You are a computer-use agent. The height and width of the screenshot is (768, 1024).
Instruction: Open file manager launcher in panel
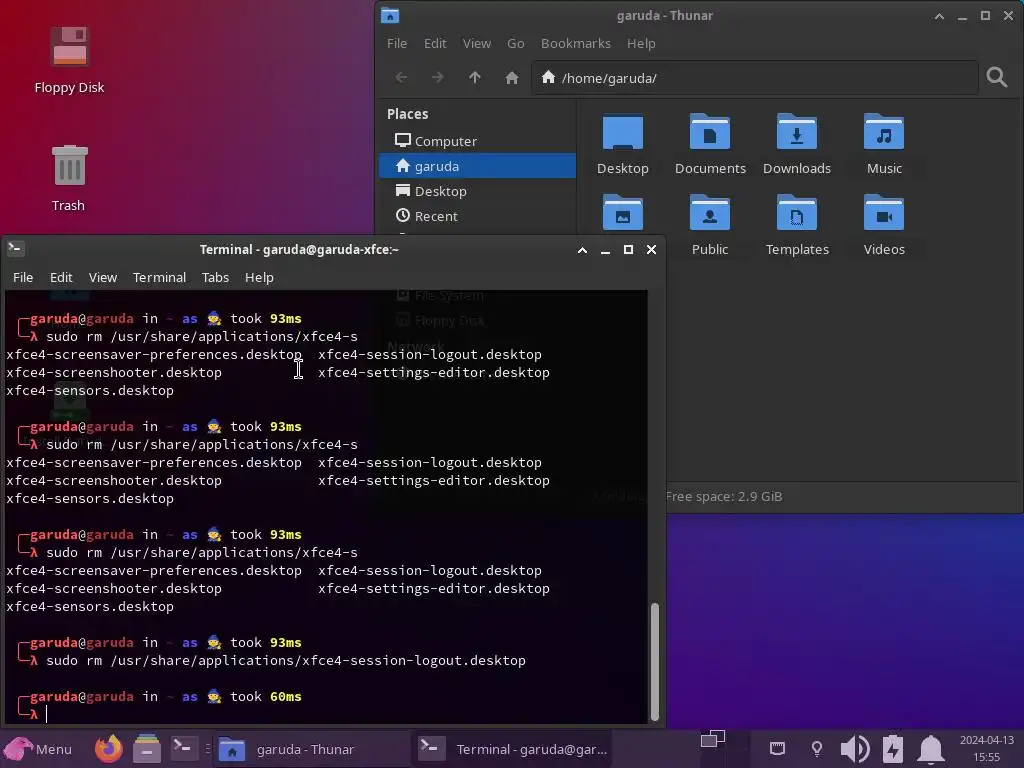tap(147, 748)
